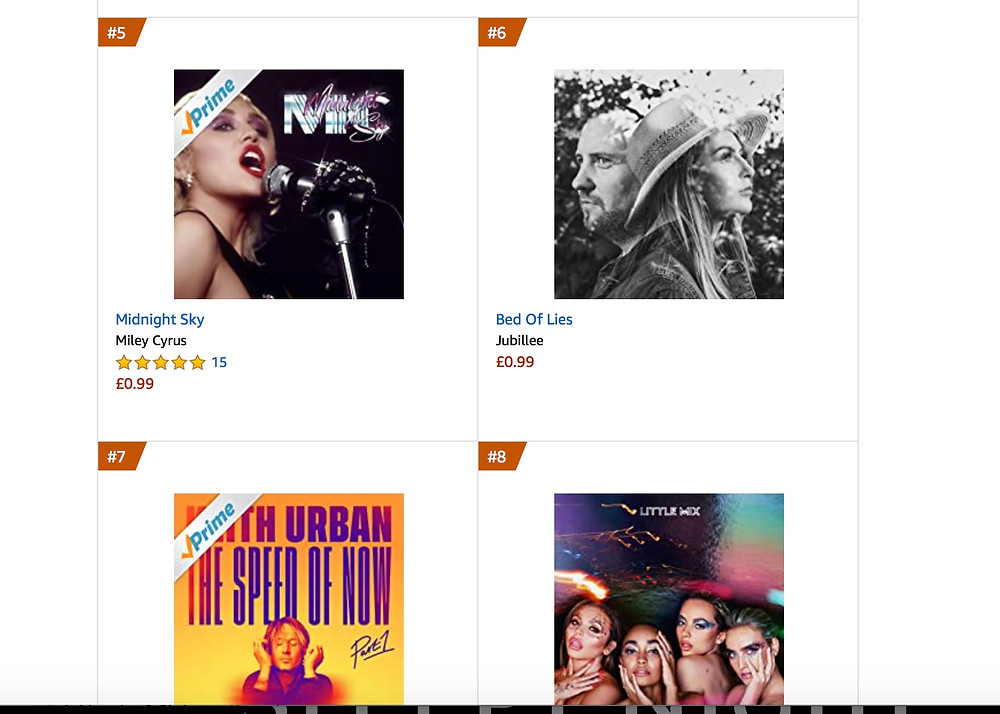The width and height of the screenshot is (1000, 714).
Task: Click the £0.99 price under Miley Cyrus
Action: coord(135,384)
